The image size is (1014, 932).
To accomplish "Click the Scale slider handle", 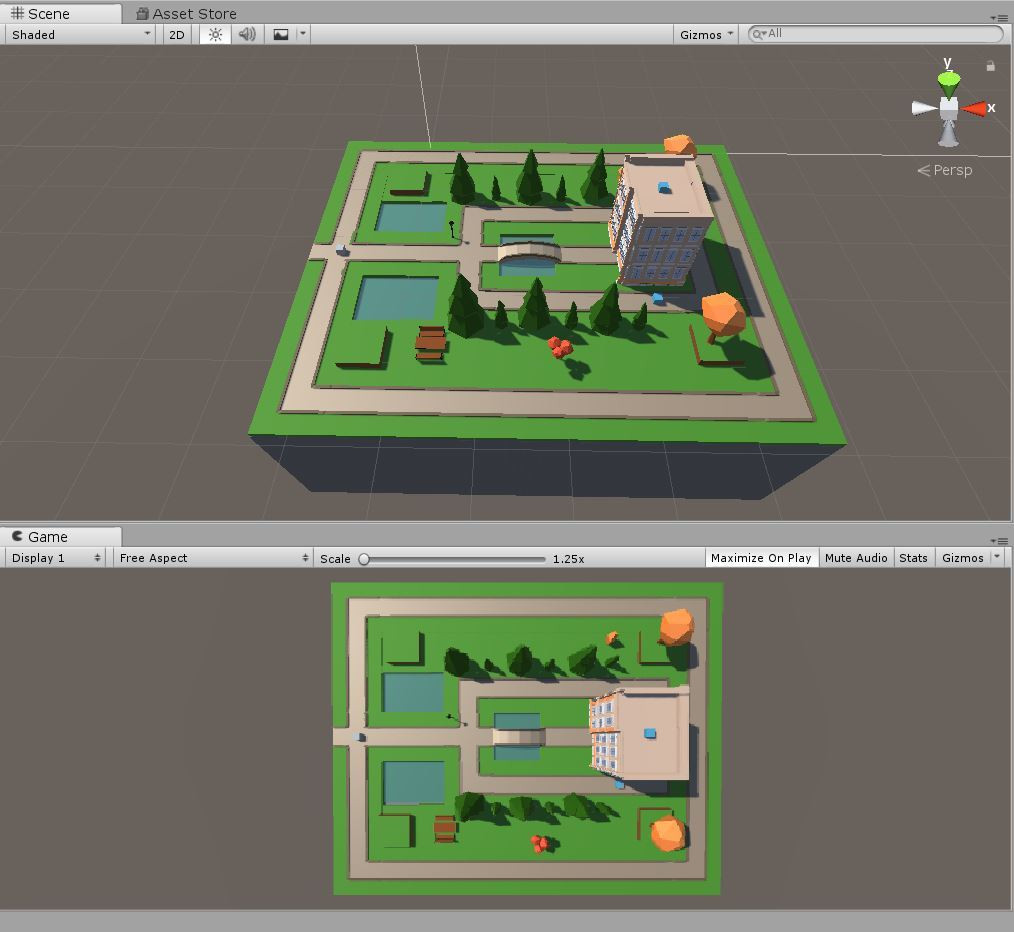I will [364, 559].
